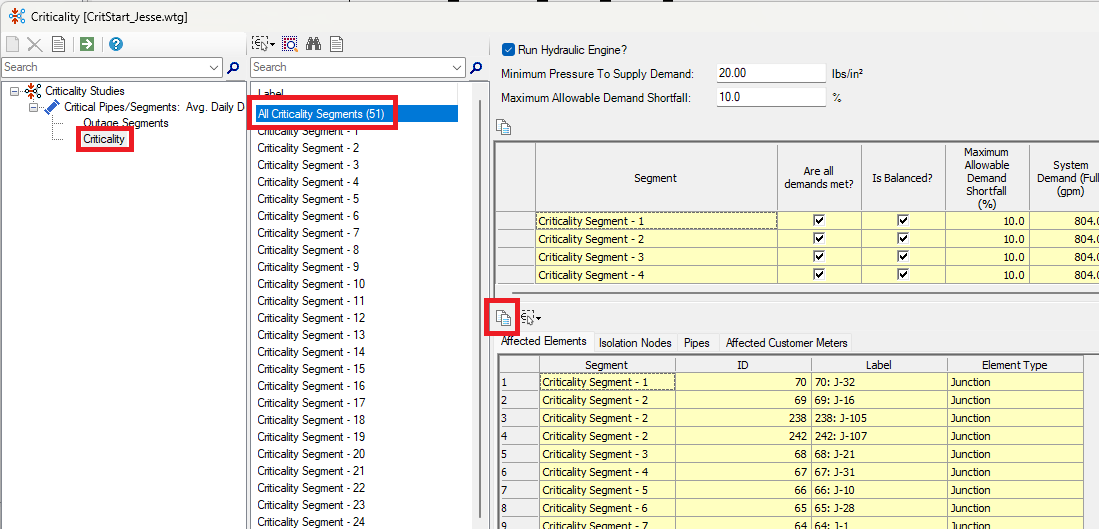Image resolution: width=1099 pixels, height=529 pixels.
Task: Click magnifier icon beside left Search box
Action: click(x=234, y=68)
